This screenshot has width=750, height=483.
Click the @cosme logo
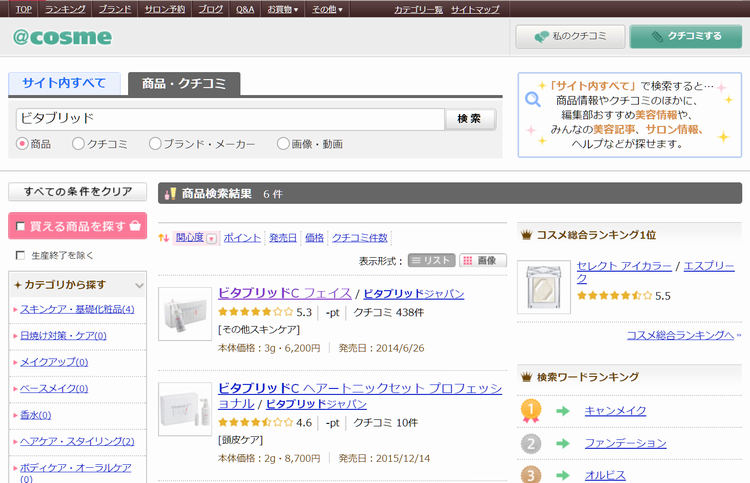tap(62, 37)
